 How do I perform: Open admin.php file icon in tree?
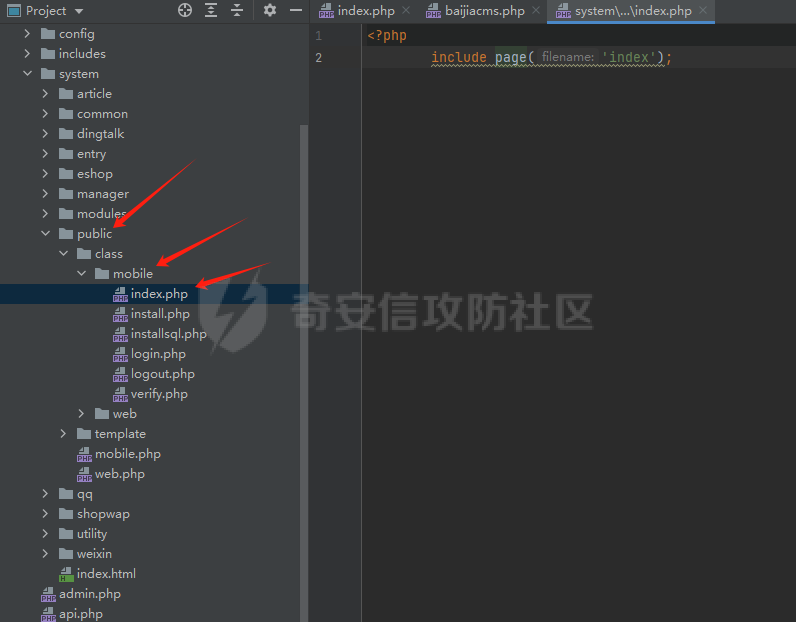(48, 594)
